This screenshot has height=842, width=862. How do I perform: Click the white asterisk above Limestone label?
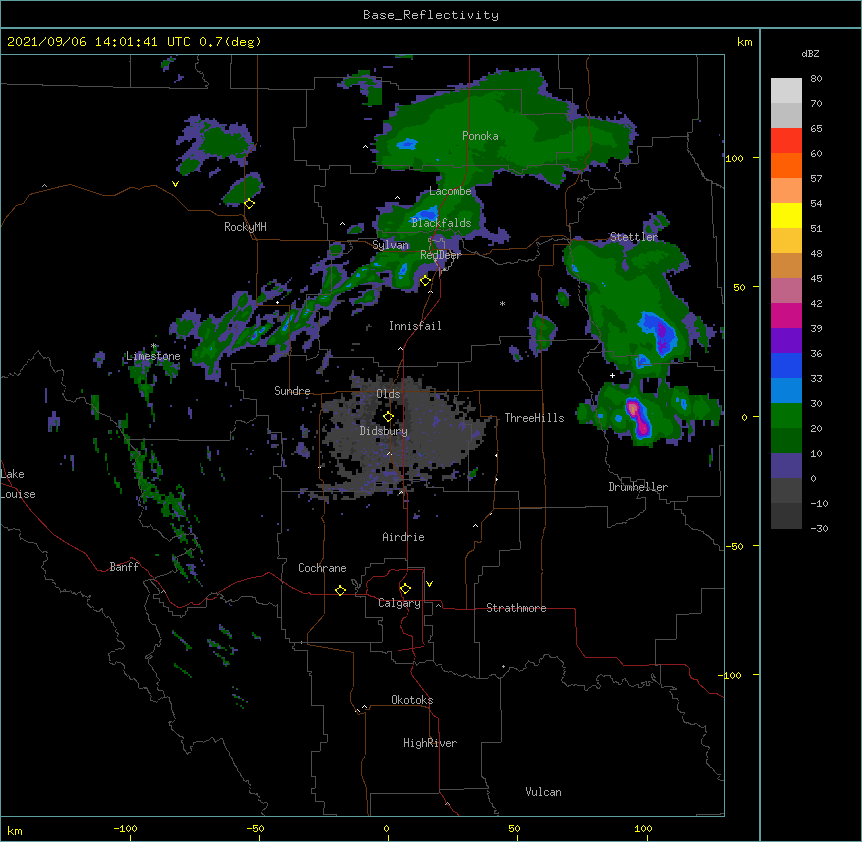point(154,346)
